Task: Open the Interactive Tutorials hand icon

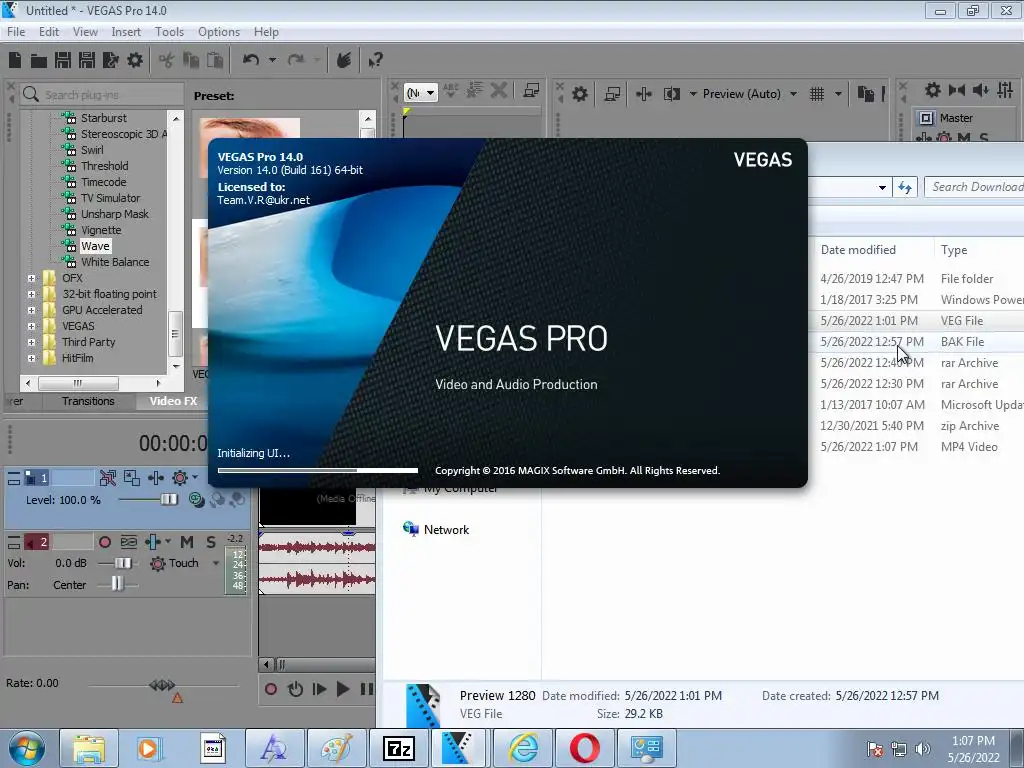Action: pos(344,60)
